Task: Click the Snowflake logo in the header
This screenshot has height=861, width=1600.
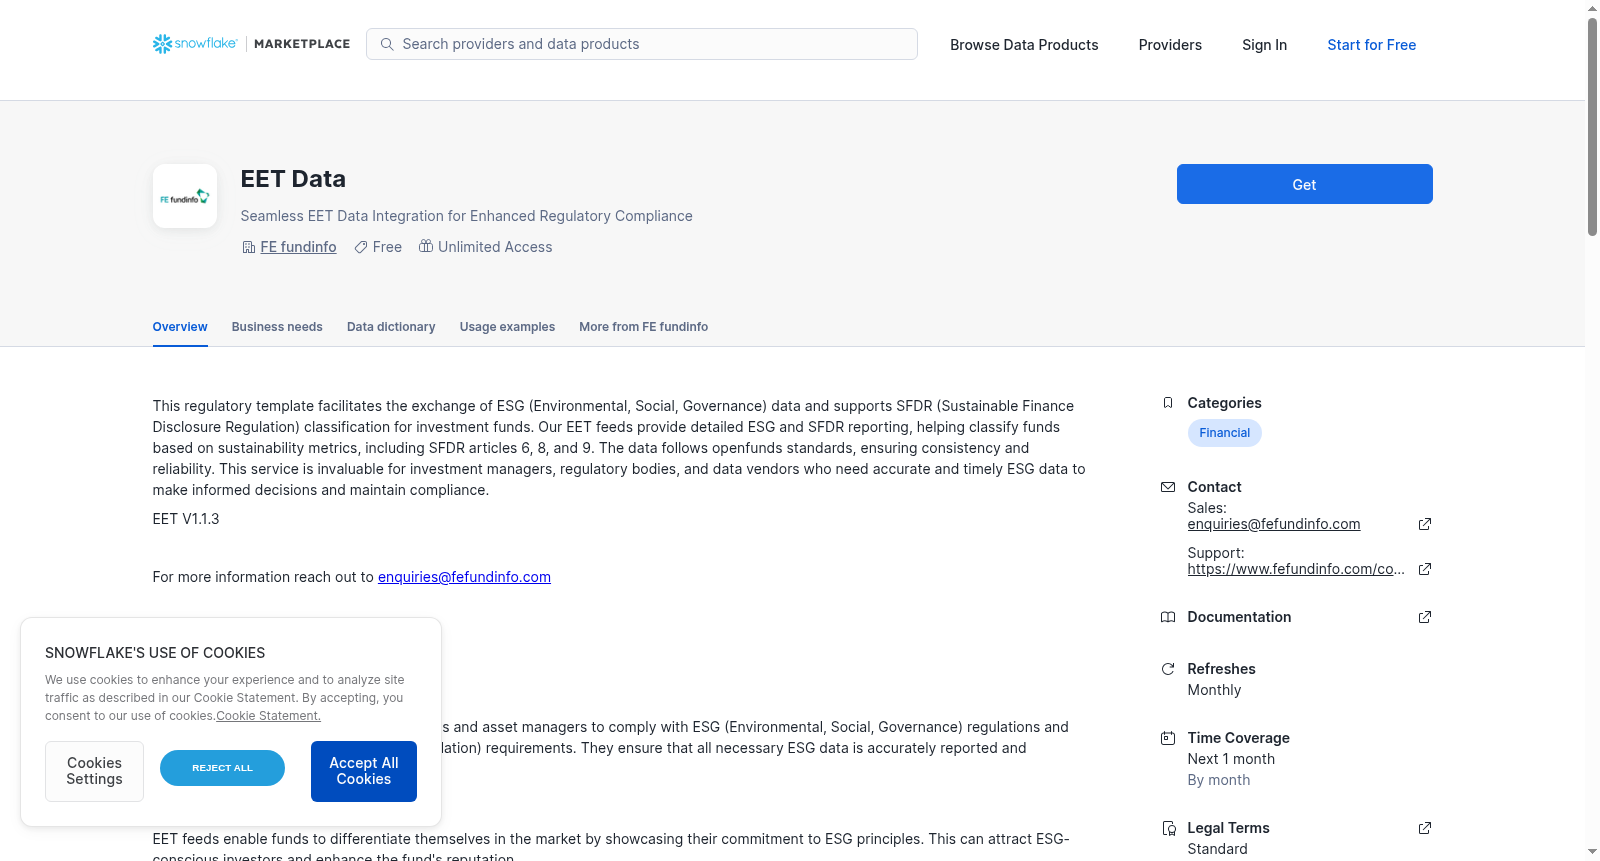Action: [x=195, y=44]
